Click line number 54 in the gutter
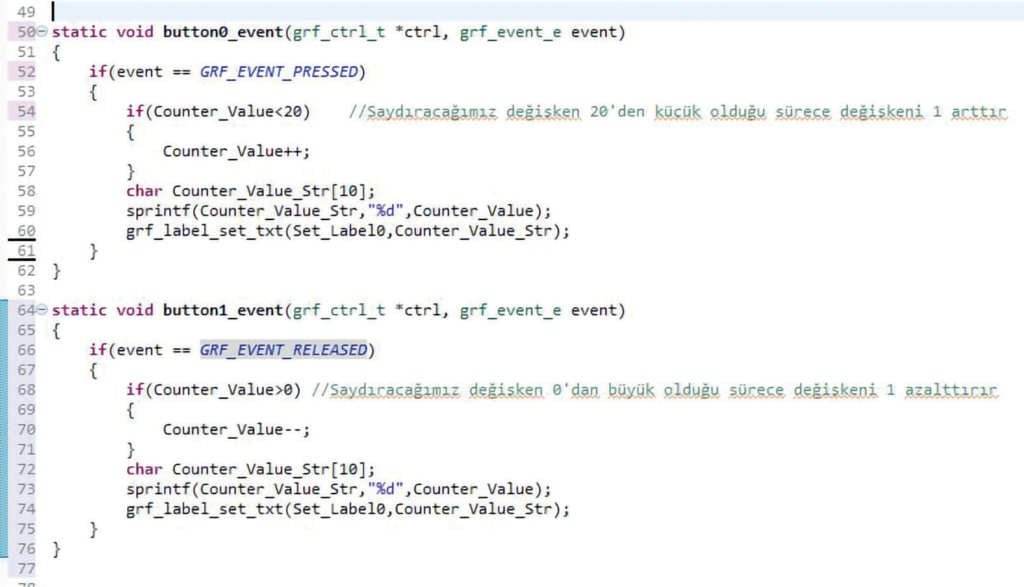 26,112
